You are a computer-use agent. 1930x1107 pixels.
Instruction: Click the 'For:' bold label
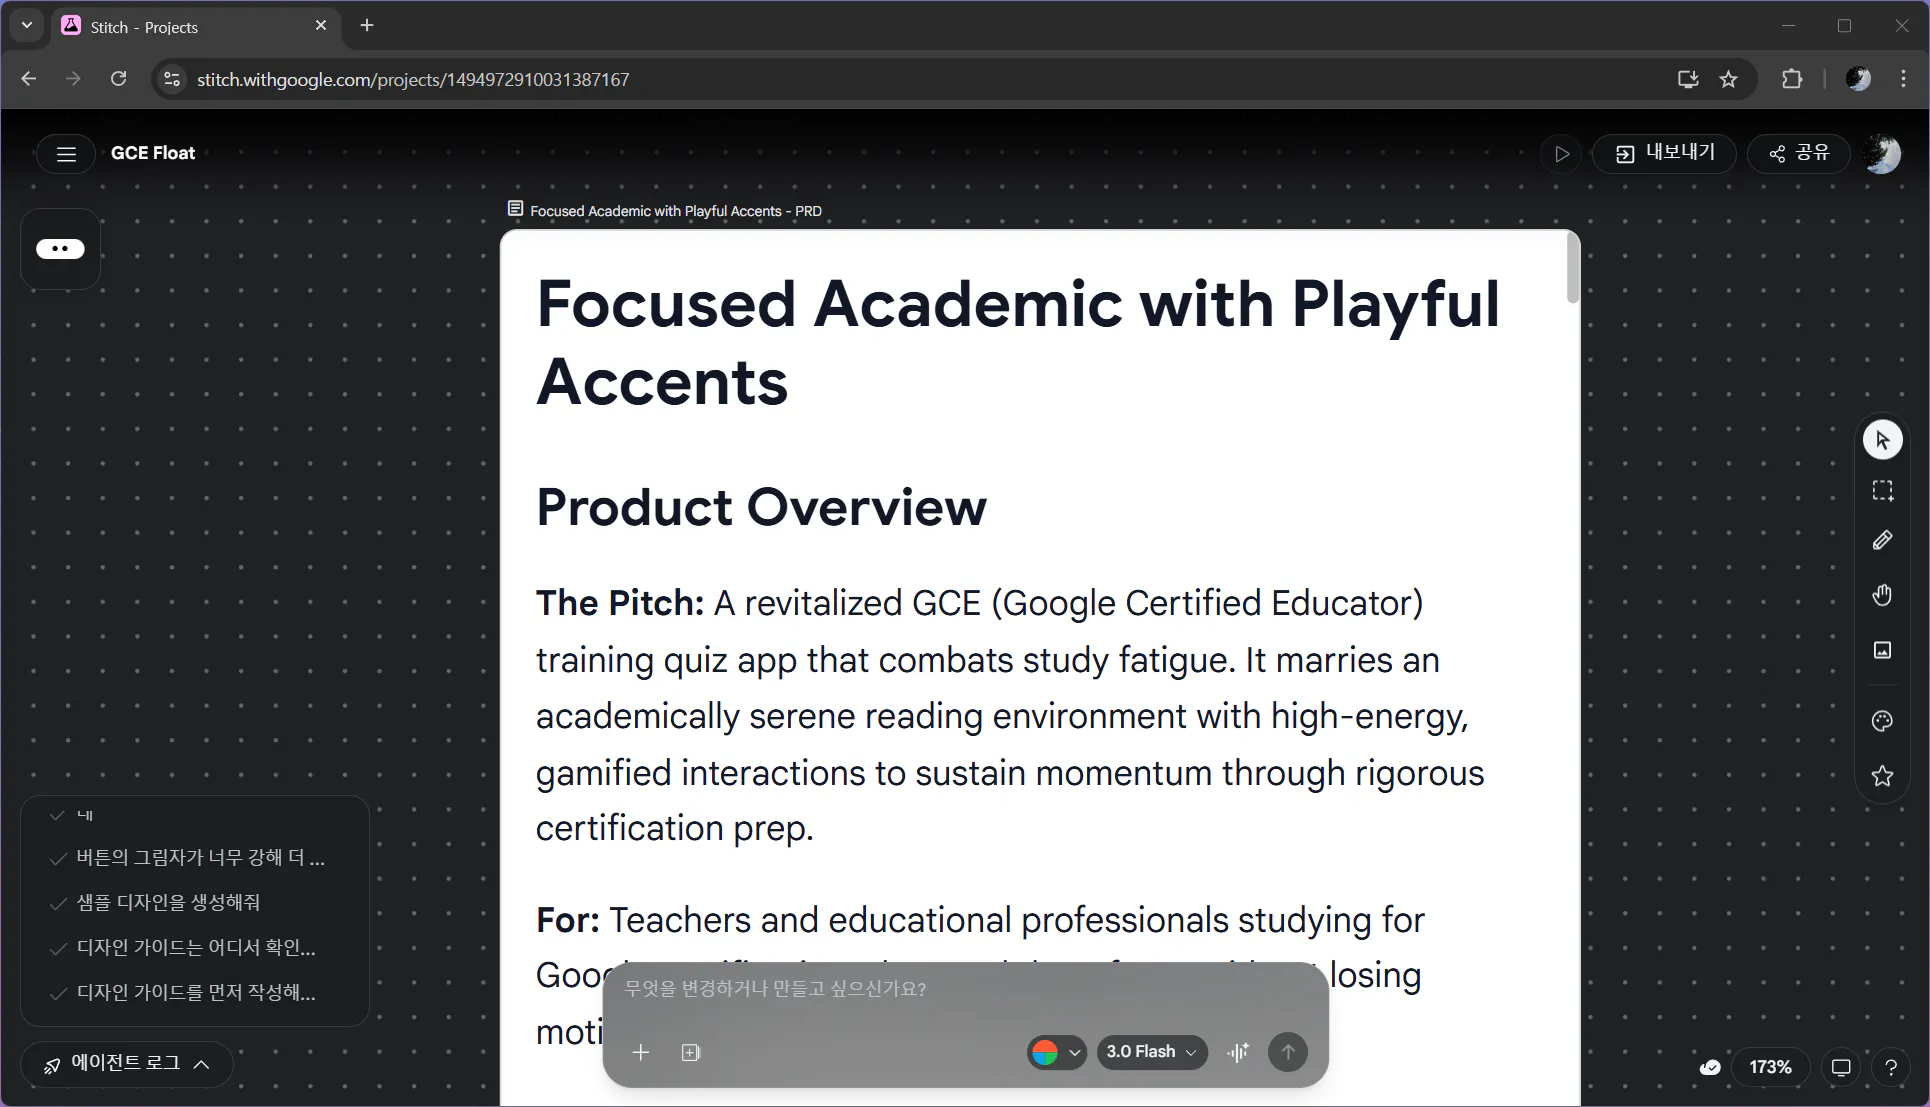click(567, 920)
